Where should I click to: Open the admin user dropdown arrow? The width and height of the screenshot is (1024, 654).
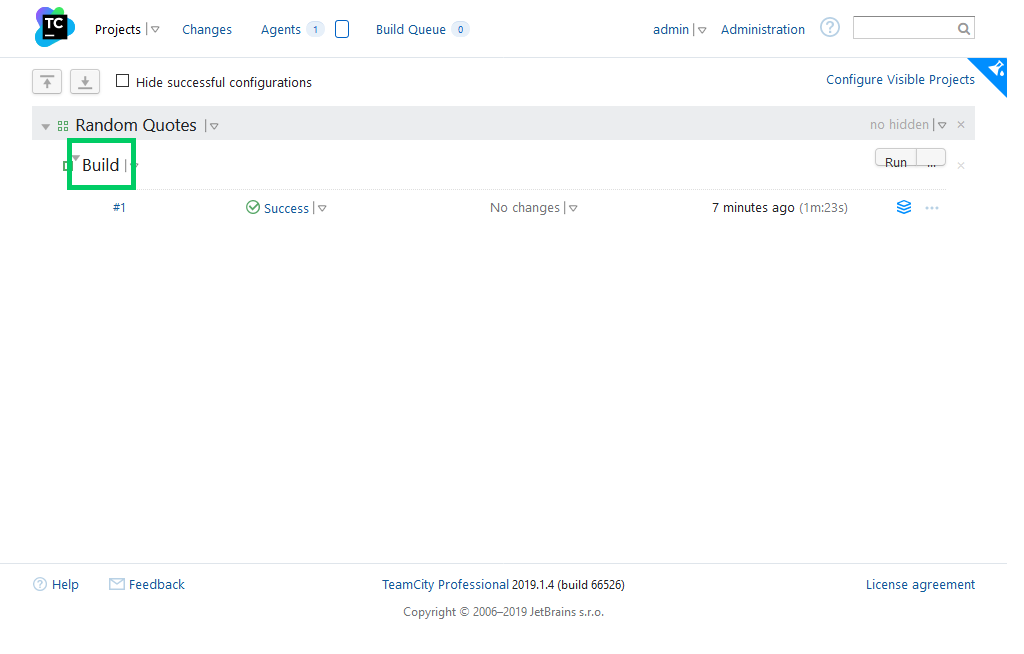[x=702, y=30]
